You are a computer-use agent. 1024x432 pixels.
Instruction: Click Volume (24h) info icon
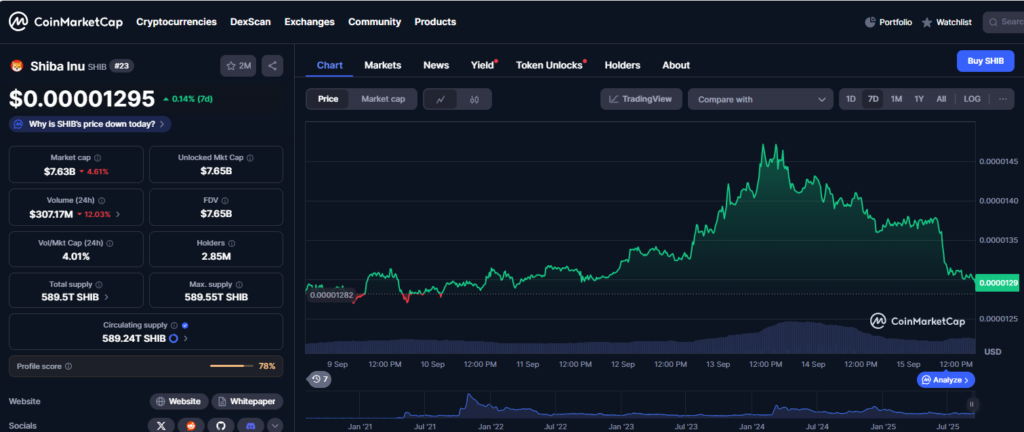[x=101, y=201]
